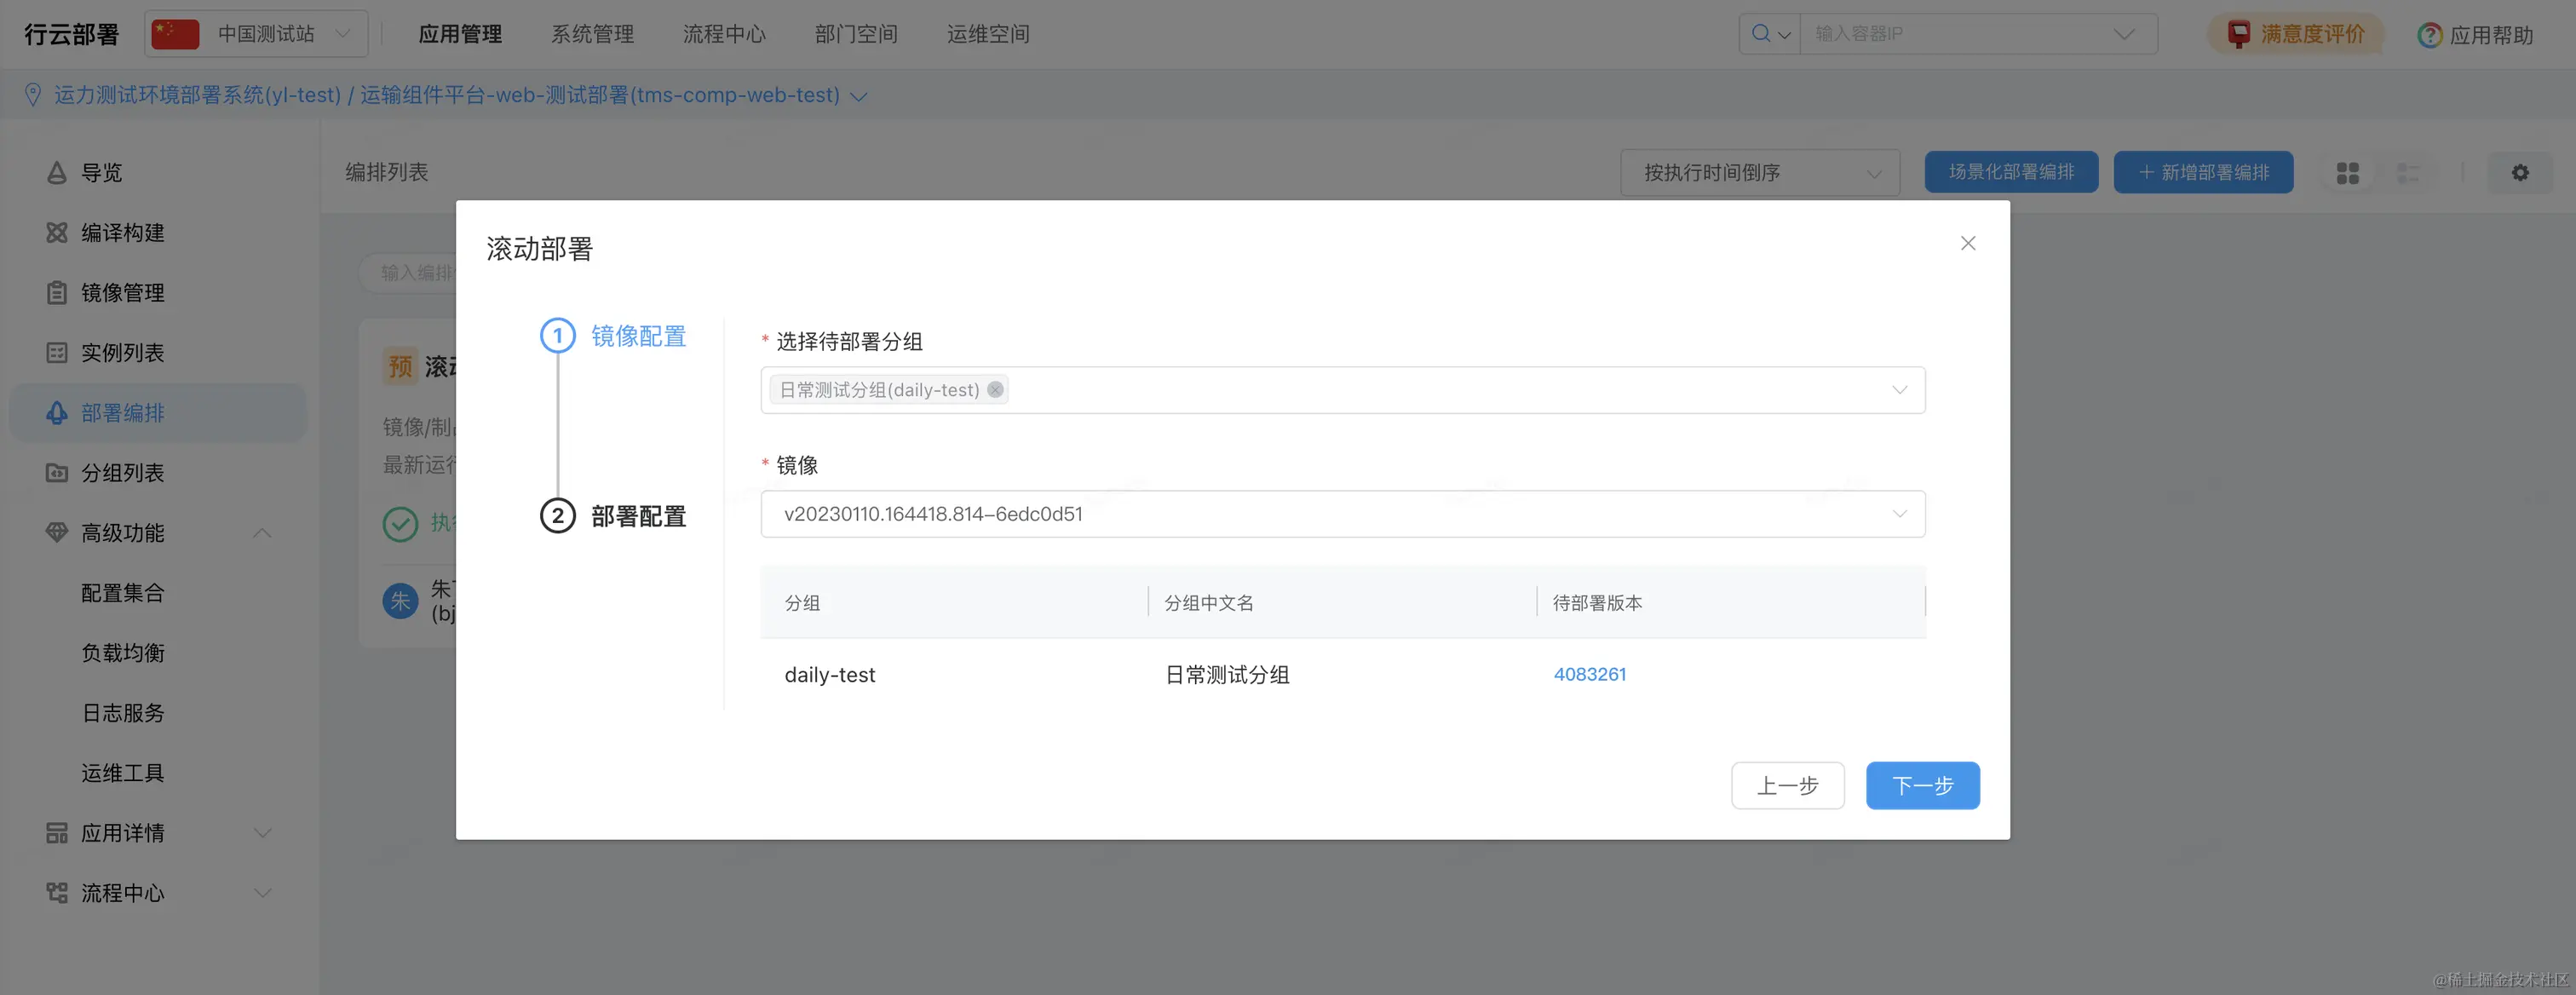2576x995 pixels.
Task: Open the gear settings button
Action: tap(2520, 173)
